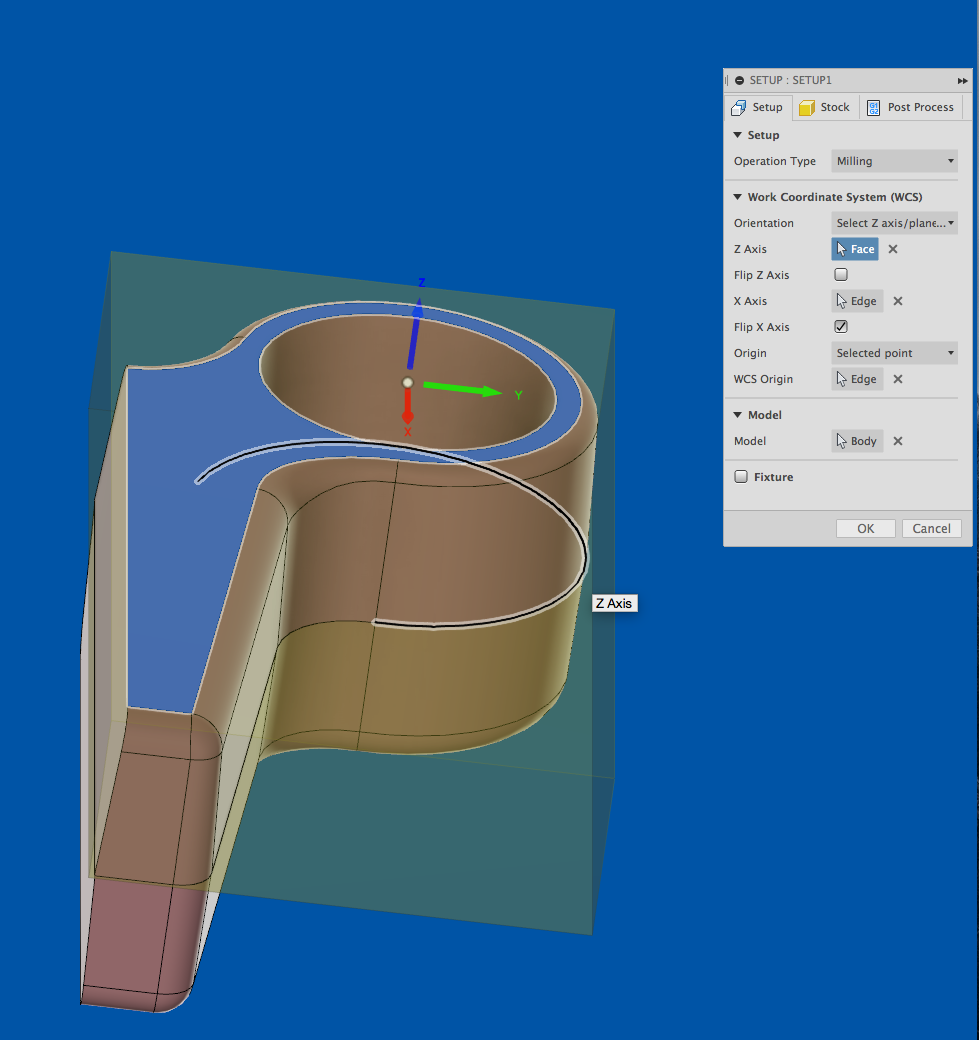Select the Model Body button
The image size is (979, 1040).
pyautogui.click(x=857, y=441)
